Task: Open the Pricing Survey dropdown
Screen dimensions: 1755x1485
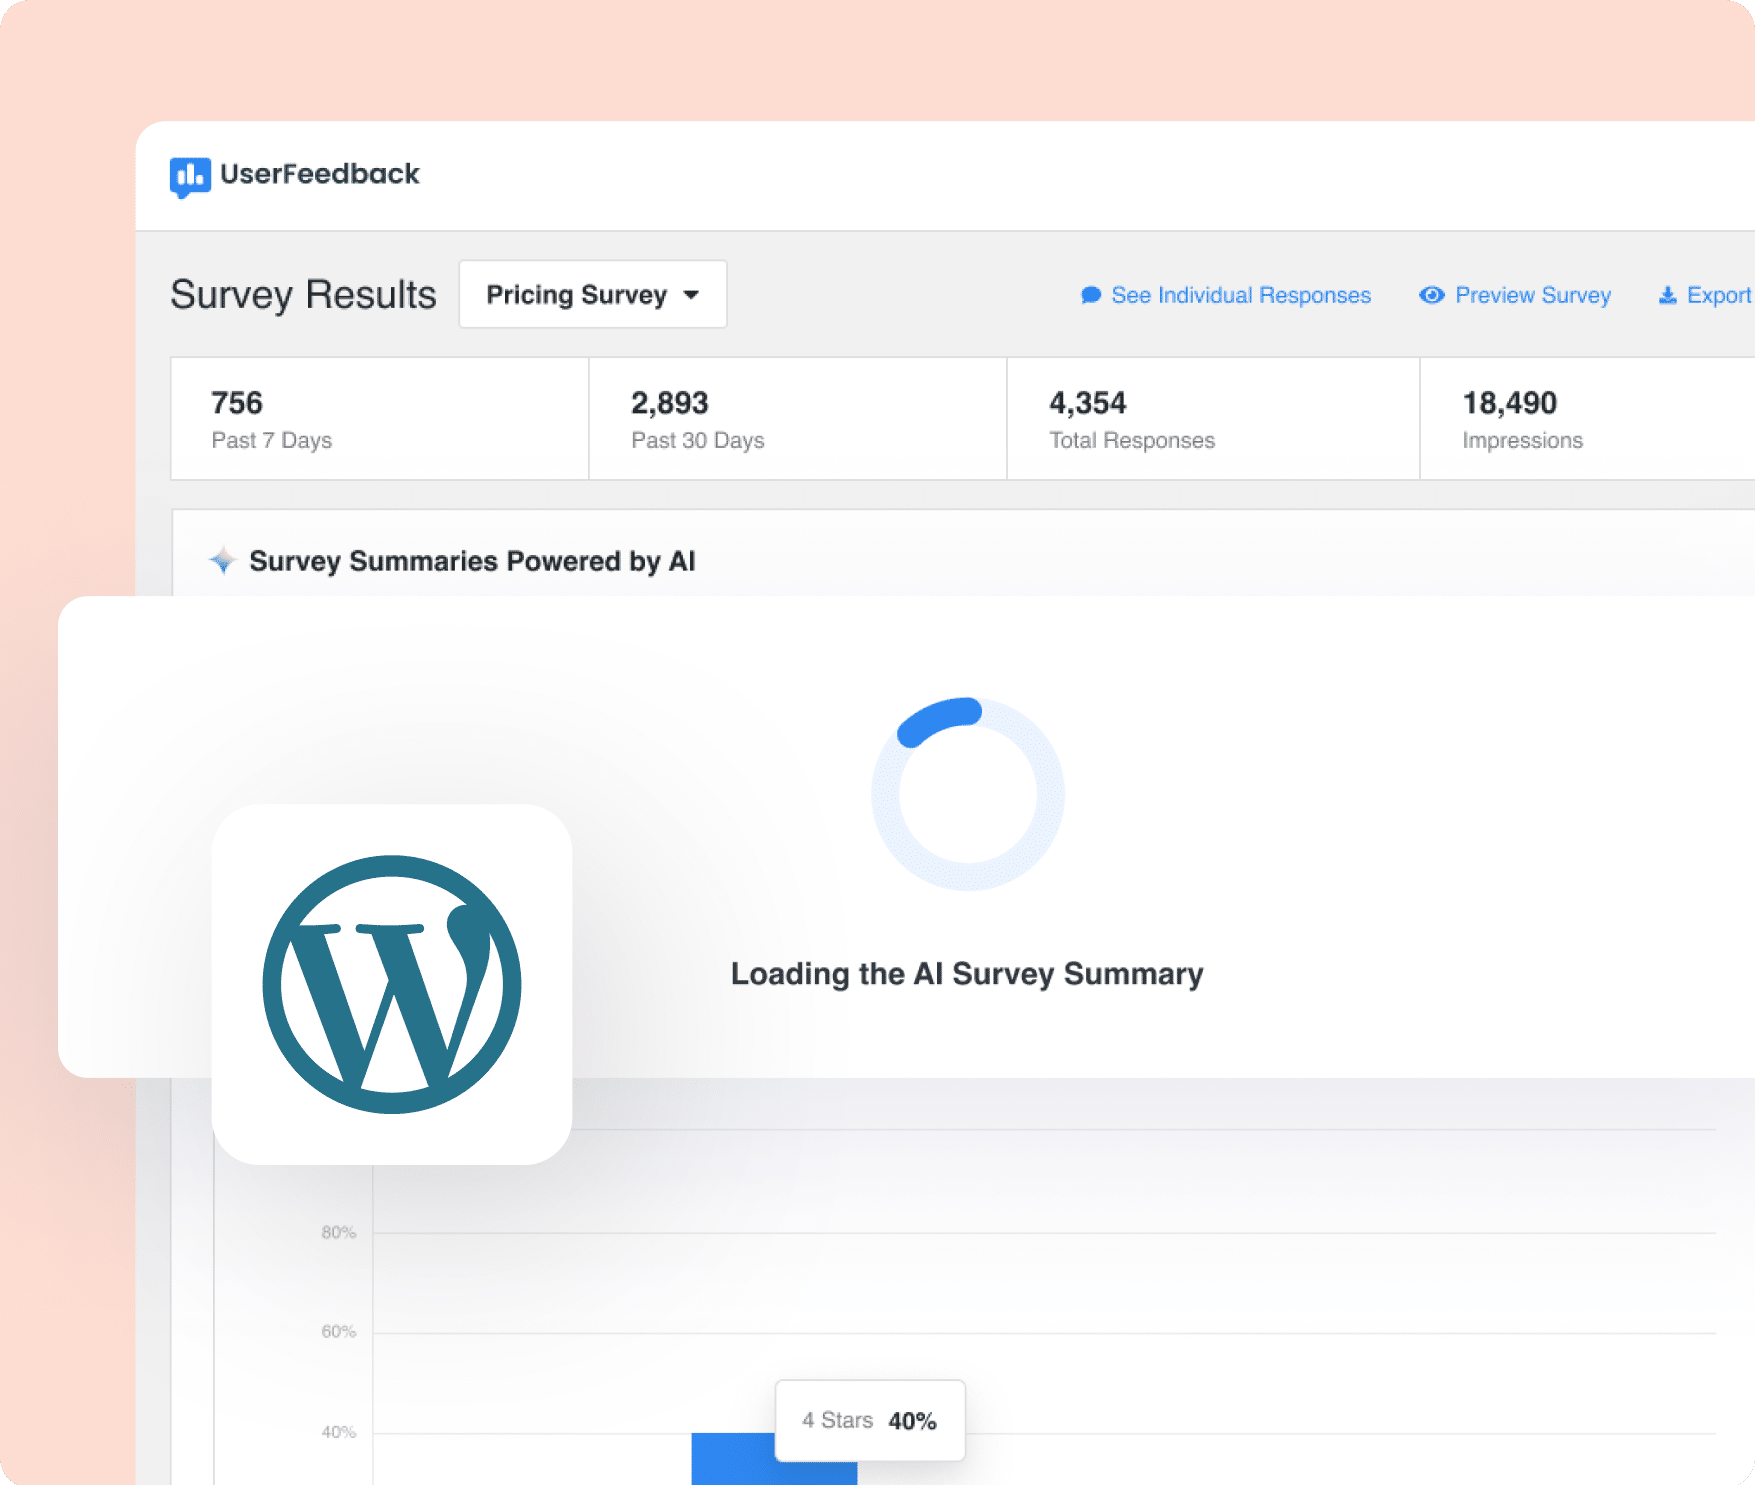Action: point(593,294)
